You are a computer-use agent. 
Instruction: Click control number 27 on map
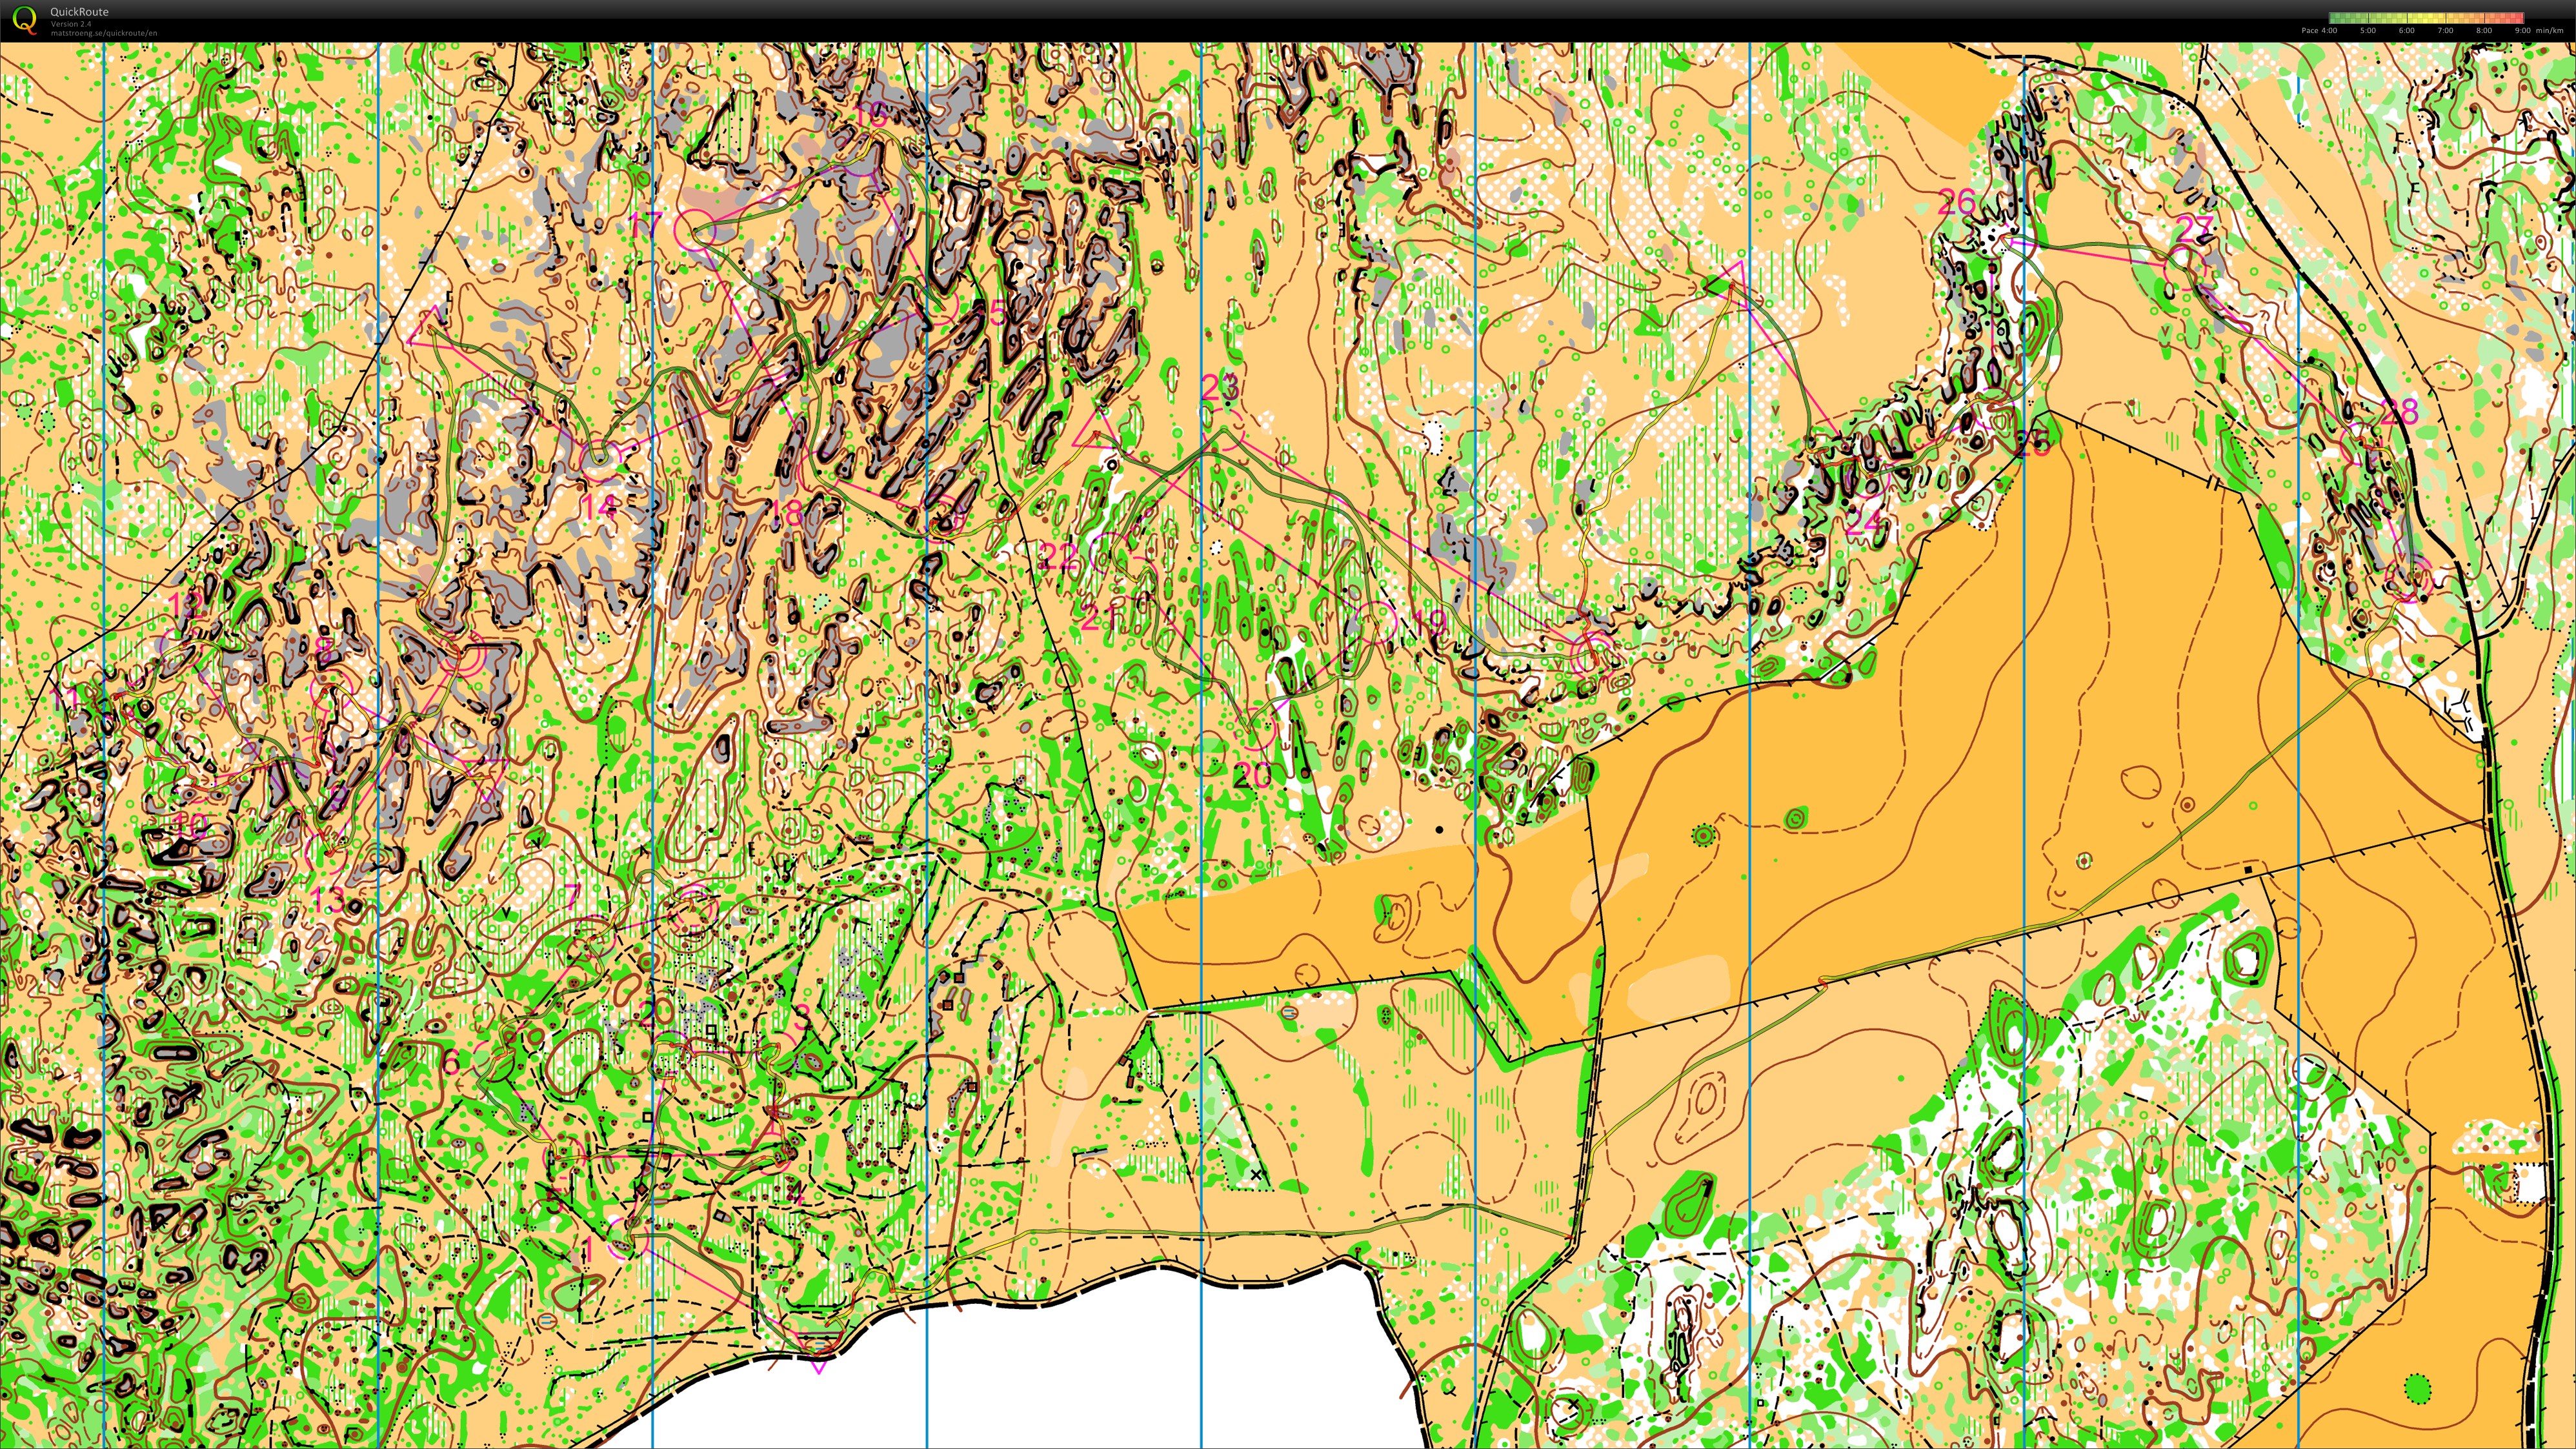pyautogui.click(x=2194, y=229)
